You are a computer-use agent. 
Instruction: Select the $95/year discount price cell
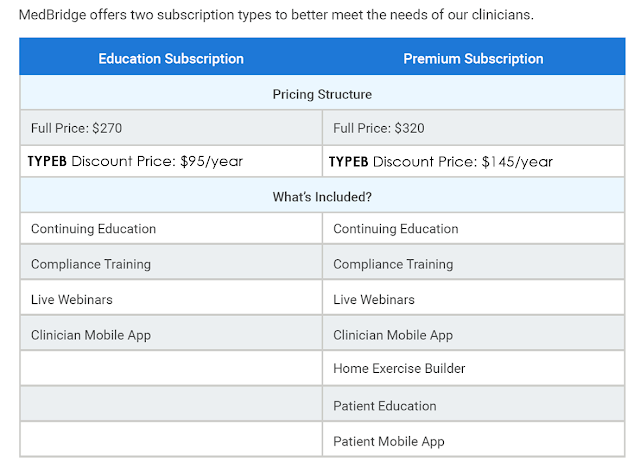[x=135, y=161]
